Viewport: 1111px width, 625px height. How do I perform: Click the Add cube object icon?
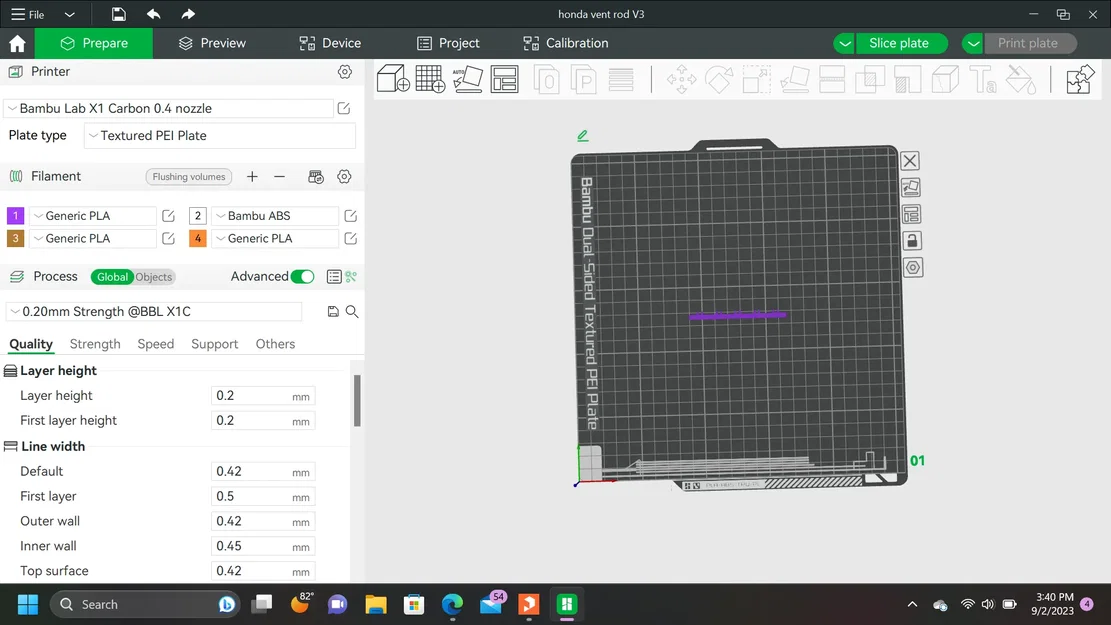393,79
